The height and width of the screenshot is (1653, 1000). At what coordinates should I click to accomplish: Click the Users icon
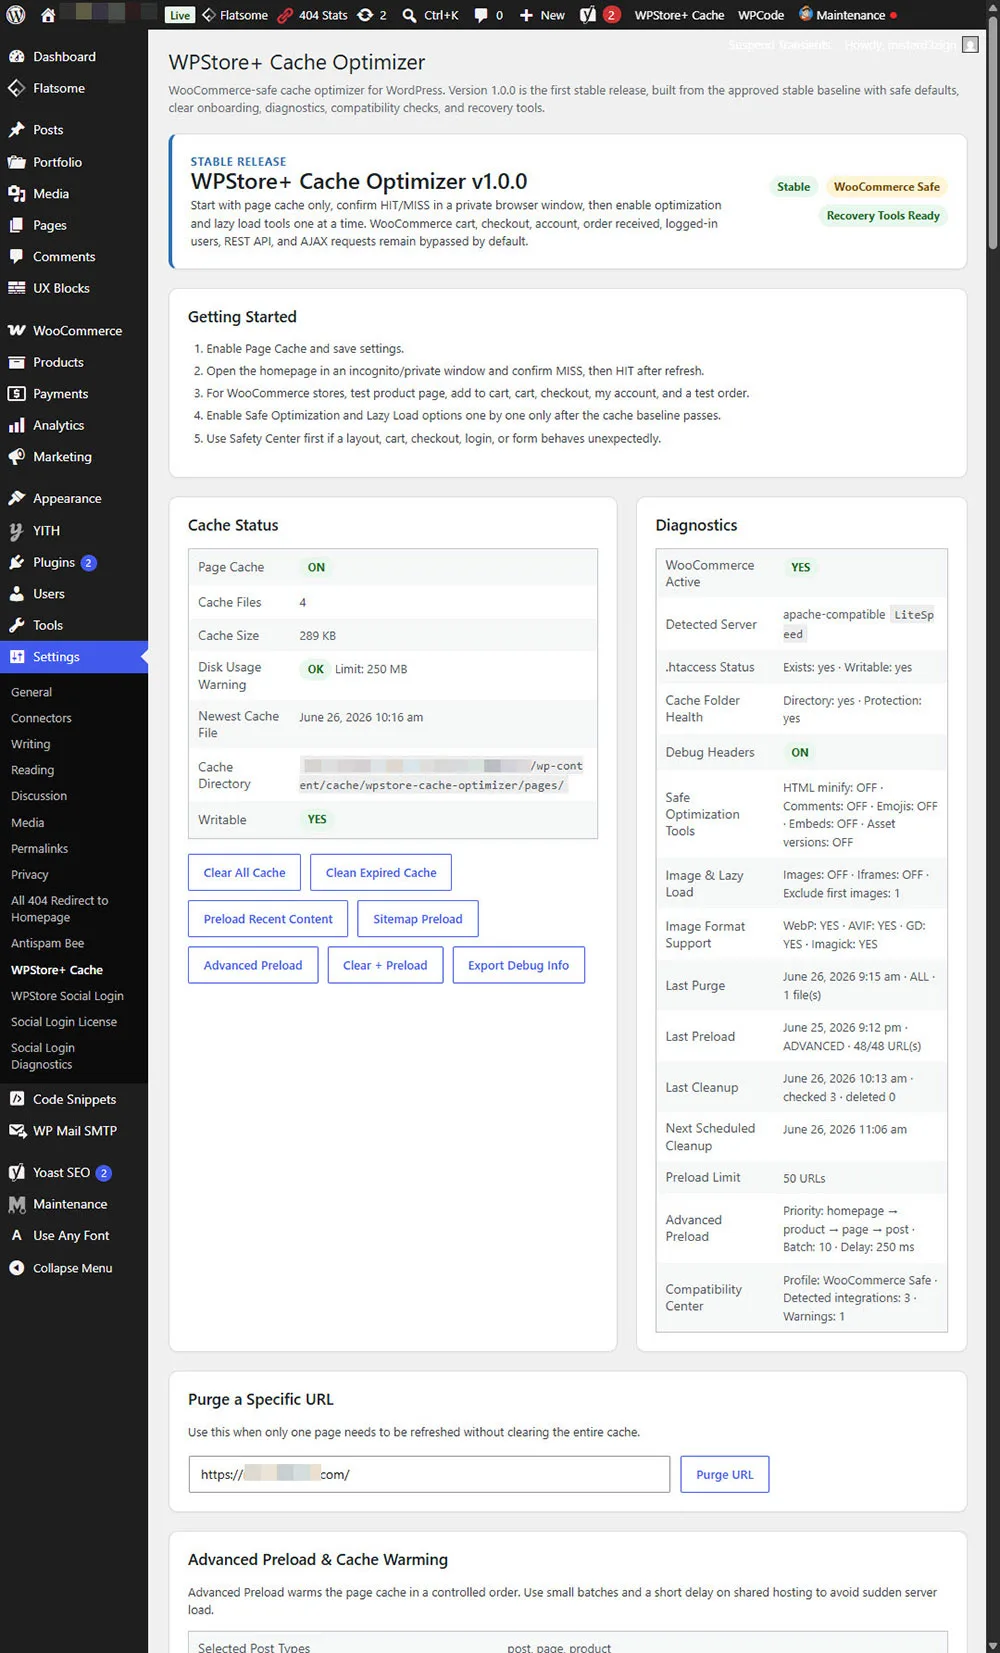pos(16,594)
